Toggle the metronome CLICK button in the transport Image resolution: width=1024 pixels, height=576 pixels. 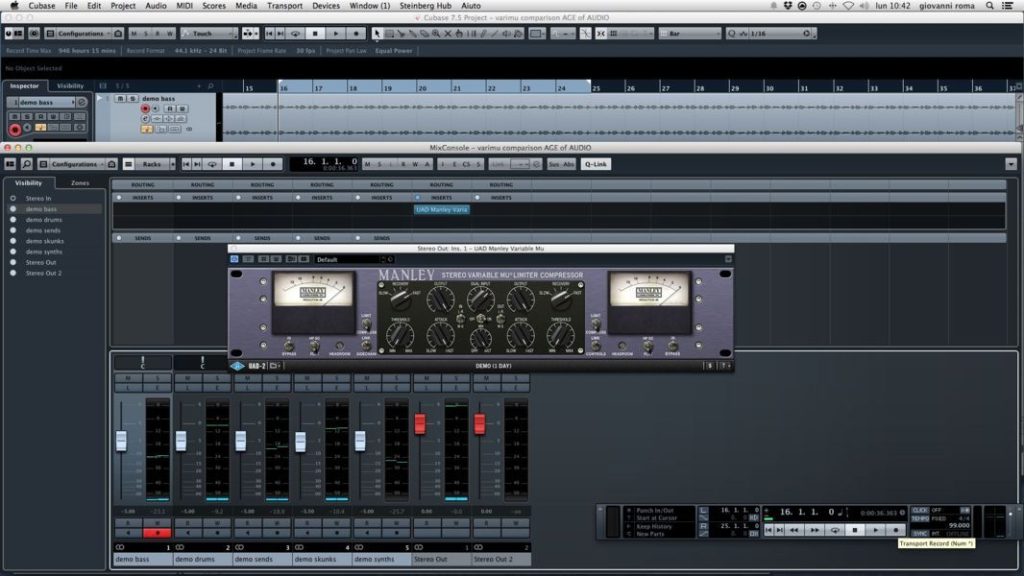[919, 510]
